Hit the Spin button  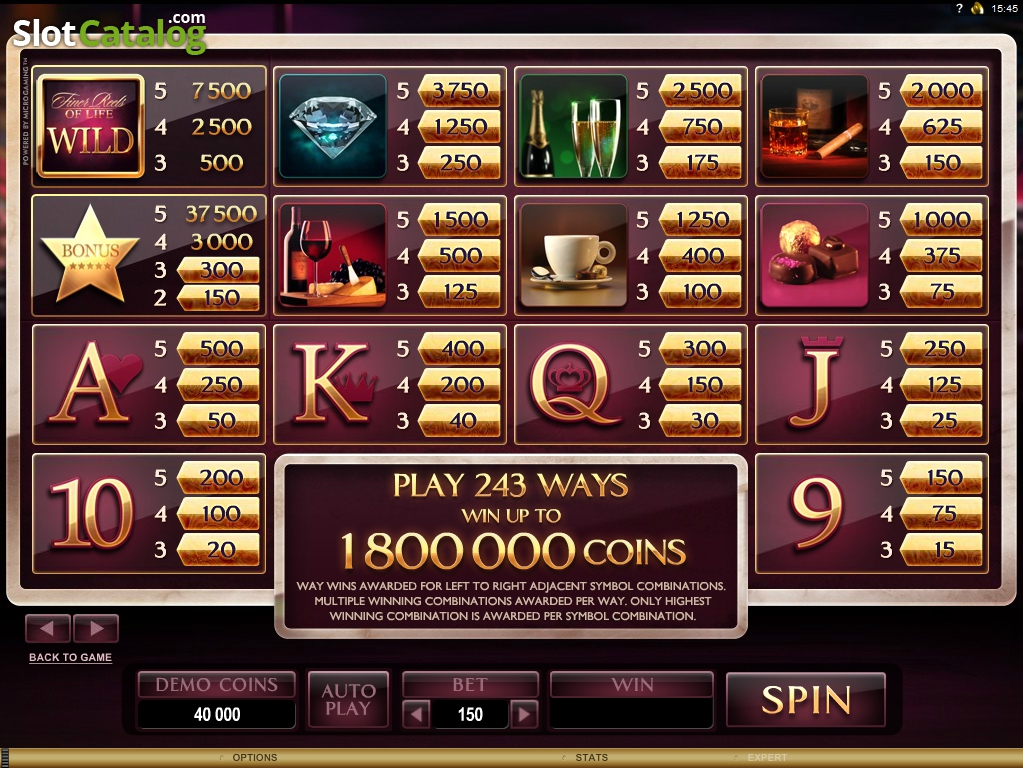(x=806, y=699)
